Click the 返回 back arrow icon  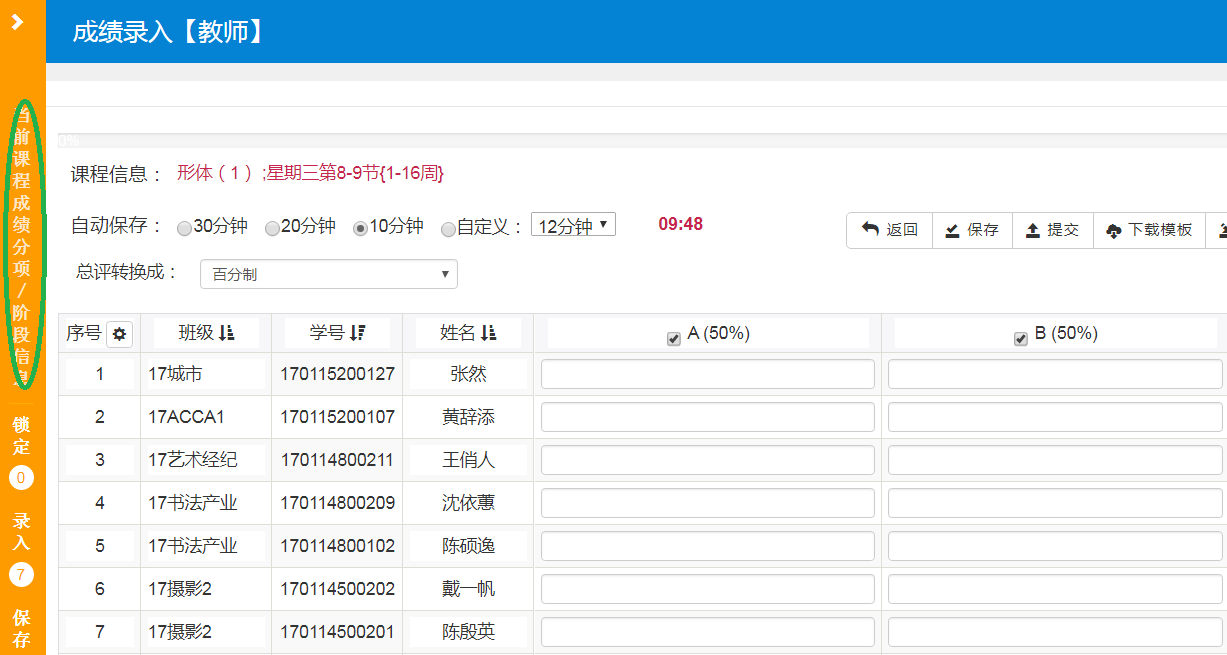(870, 230)
